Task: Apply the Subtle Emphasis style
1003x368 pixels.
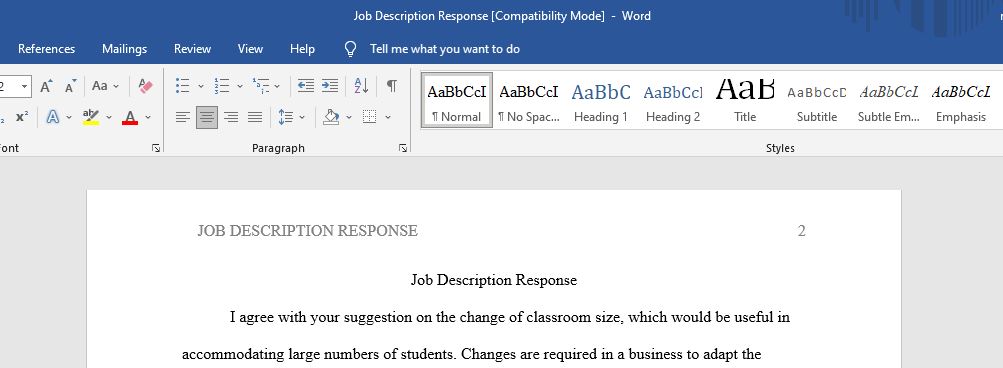Action: click(x=888, y=100)
